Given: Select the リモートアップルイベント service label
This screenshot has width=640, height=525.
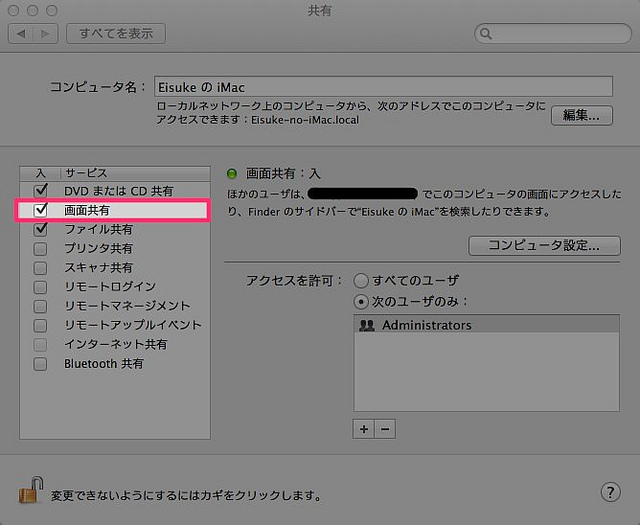Looking at the screenshot, I should pos(133,325).
